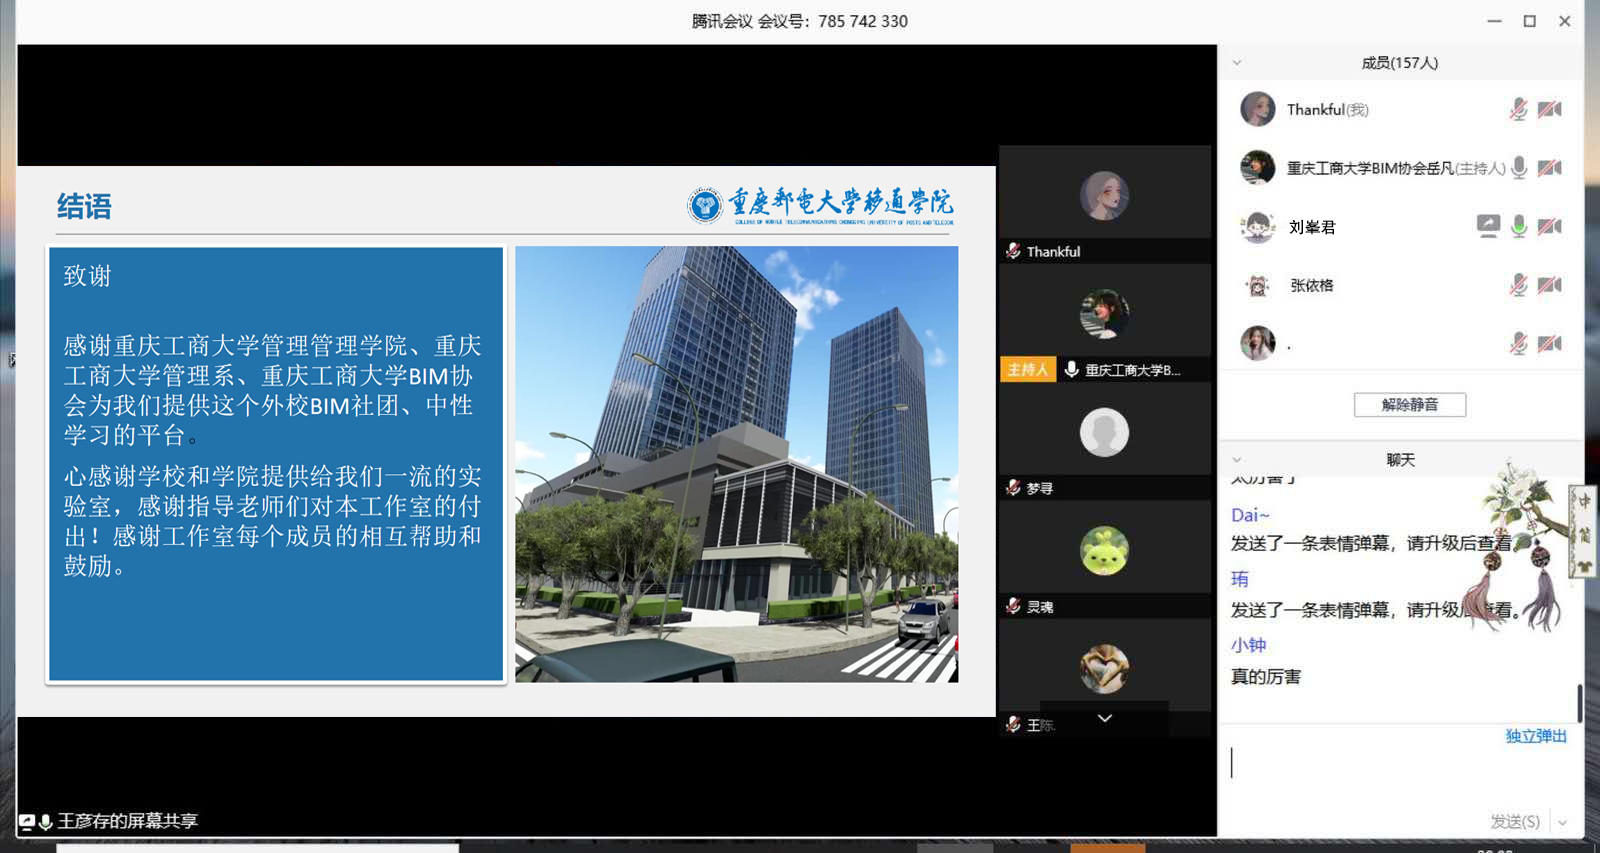This screenshot has height=853, width=1600.
Task: Click the 独立弹出 pop-out chat link
Action: pyautogui.click(x=1535, y=736)
